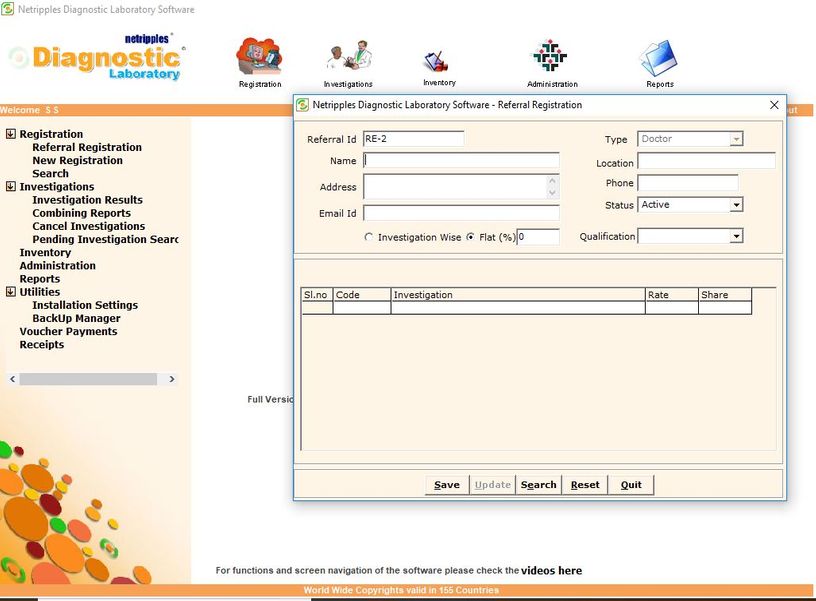The height and width of the screenshot is (601, 816).
Task: Focus the Phone input field
Action: [x=687, y=183]
